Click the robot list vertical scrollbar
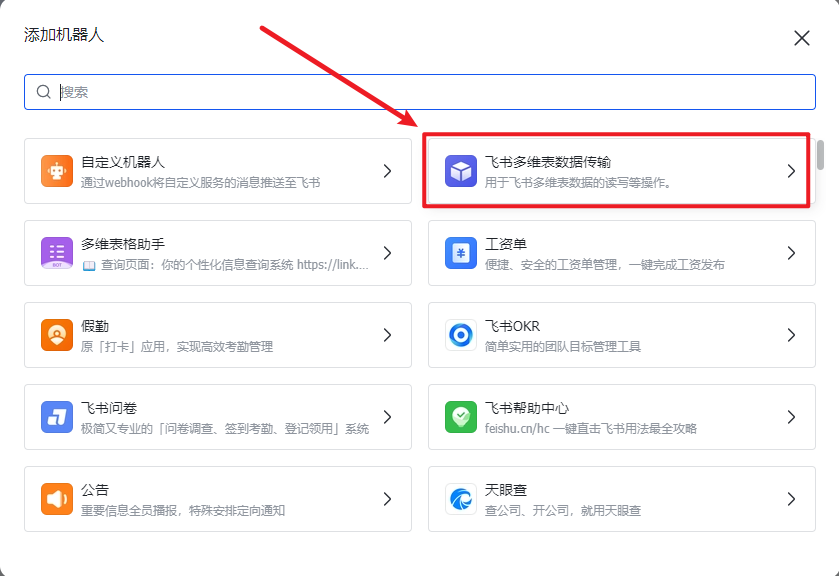Screen dimensions: 839x576 coord(820,155)
